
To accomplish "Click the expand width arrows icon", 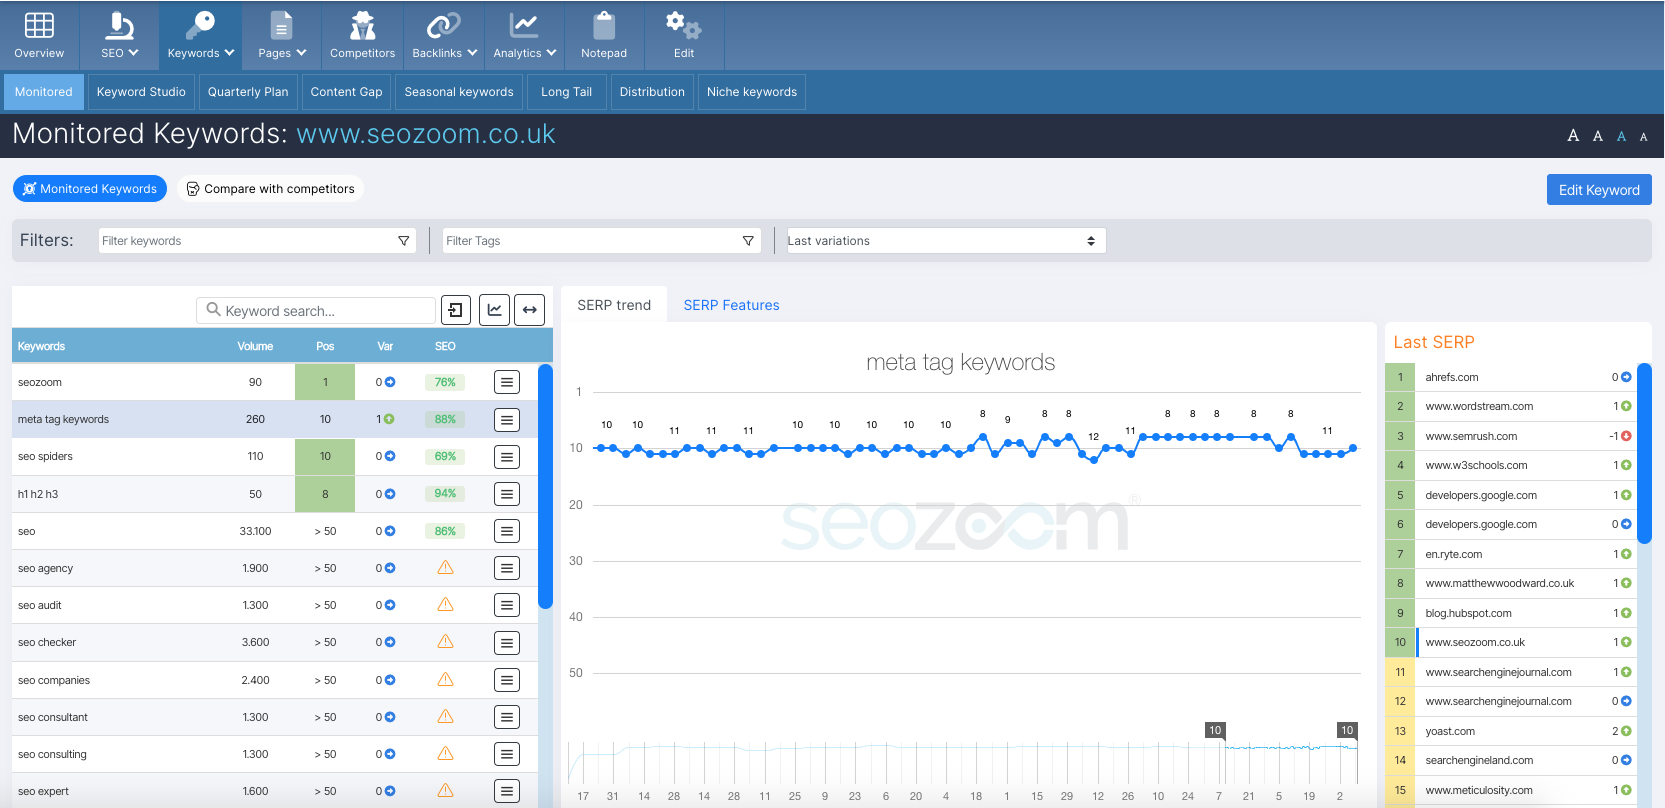I will (x=530, y=310).
